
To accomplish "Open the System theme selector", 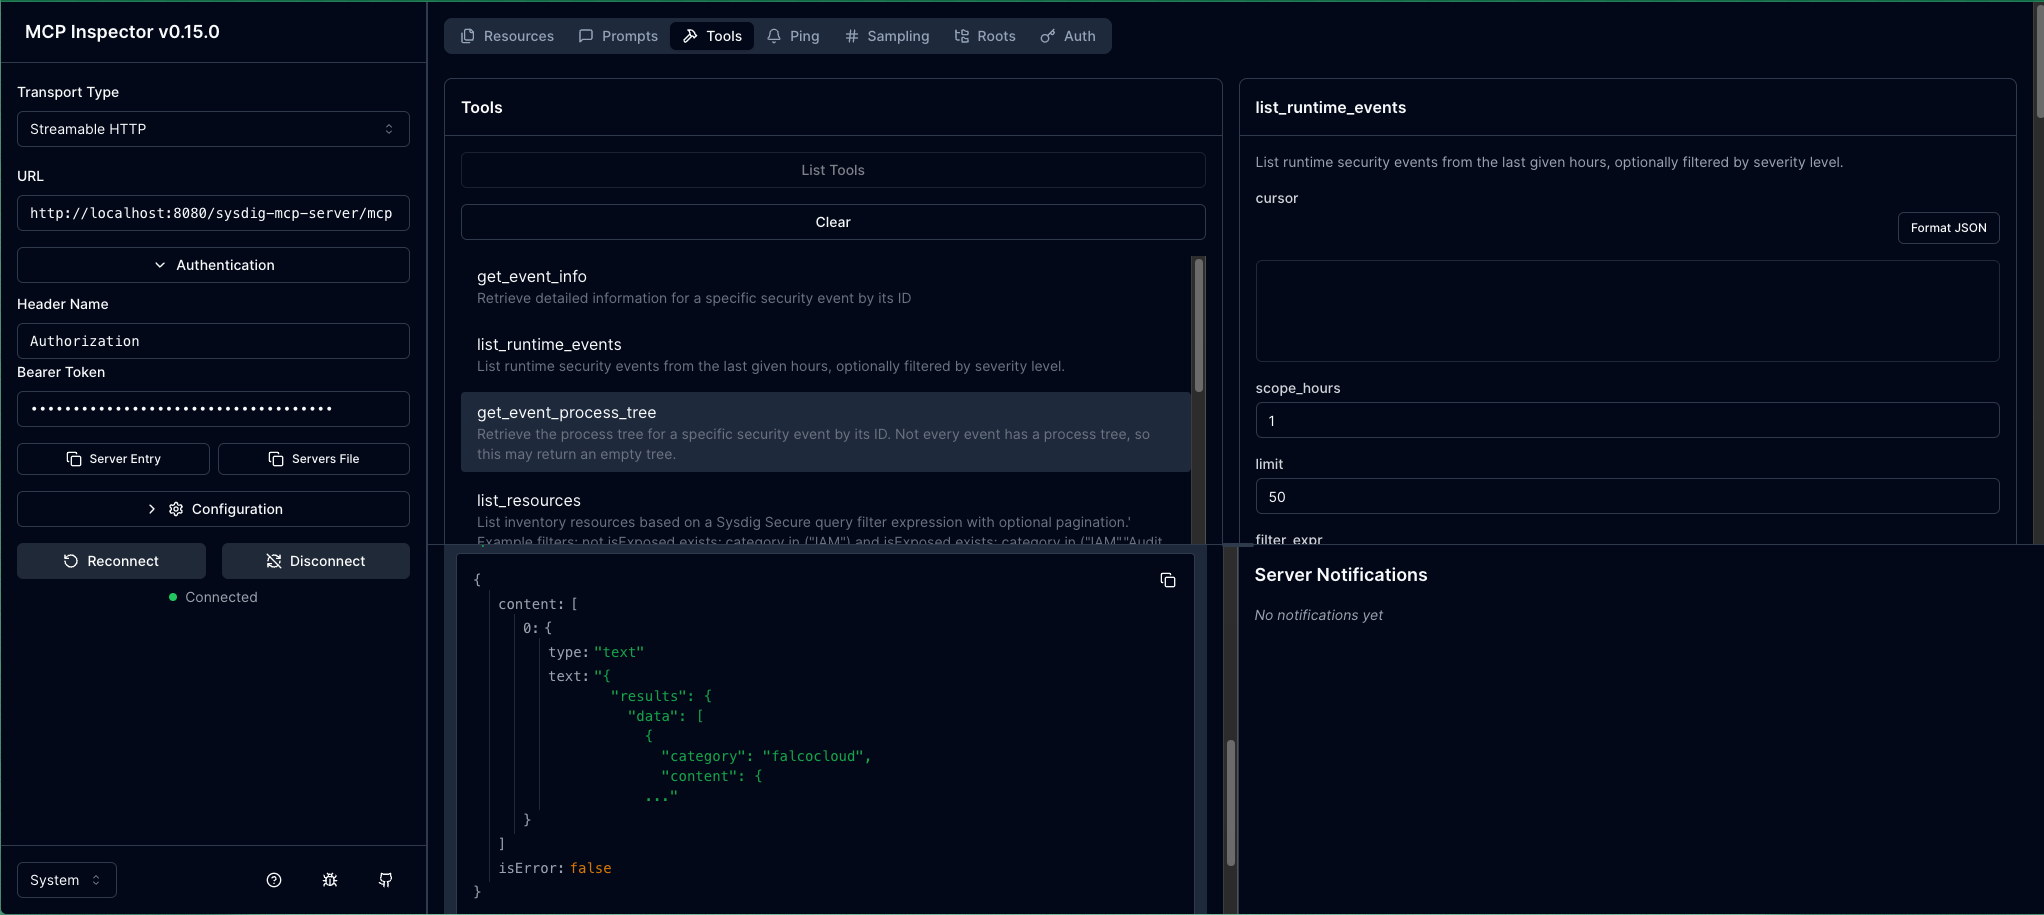I will [x=66, y=880].
